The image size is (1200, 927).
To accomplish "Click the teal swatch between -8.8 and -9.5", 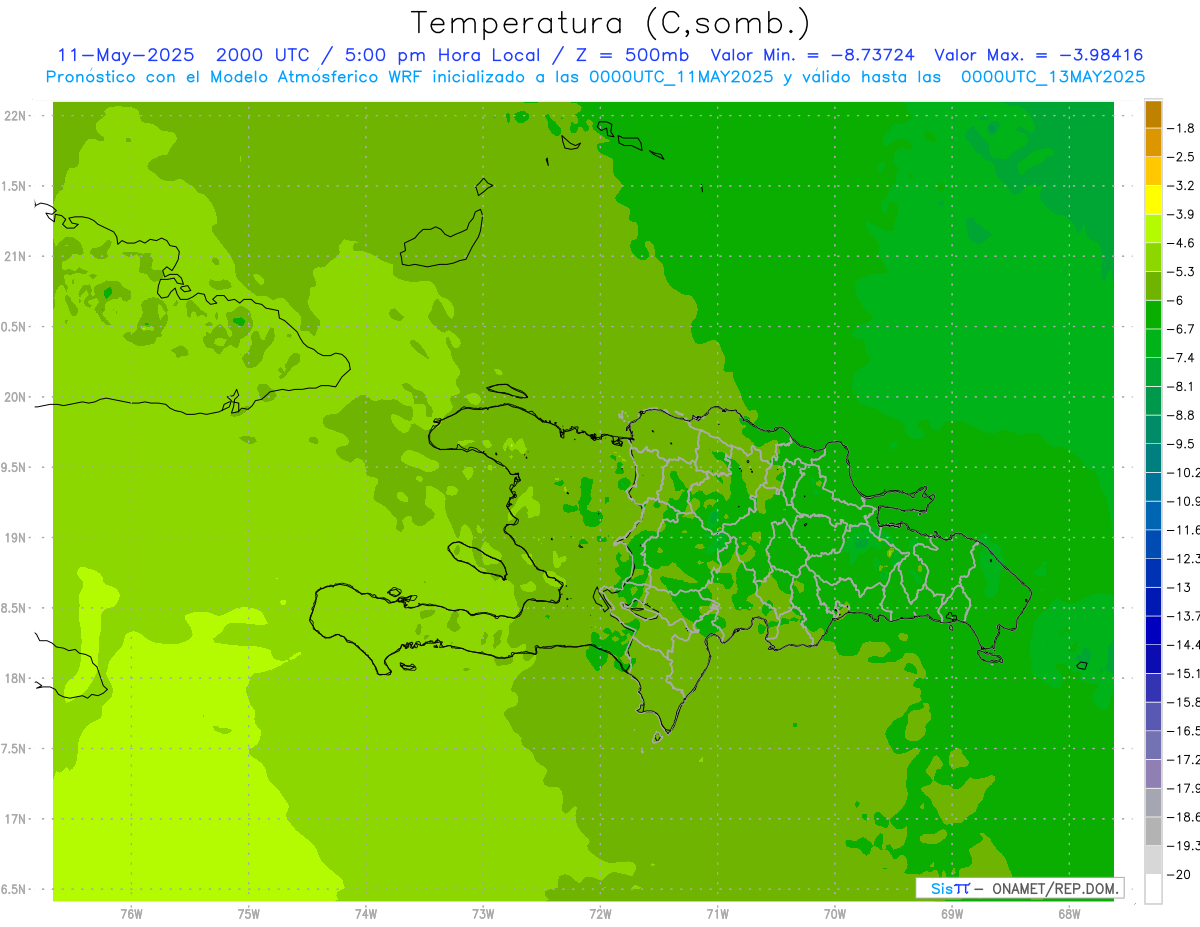I will coord(1153,430).
